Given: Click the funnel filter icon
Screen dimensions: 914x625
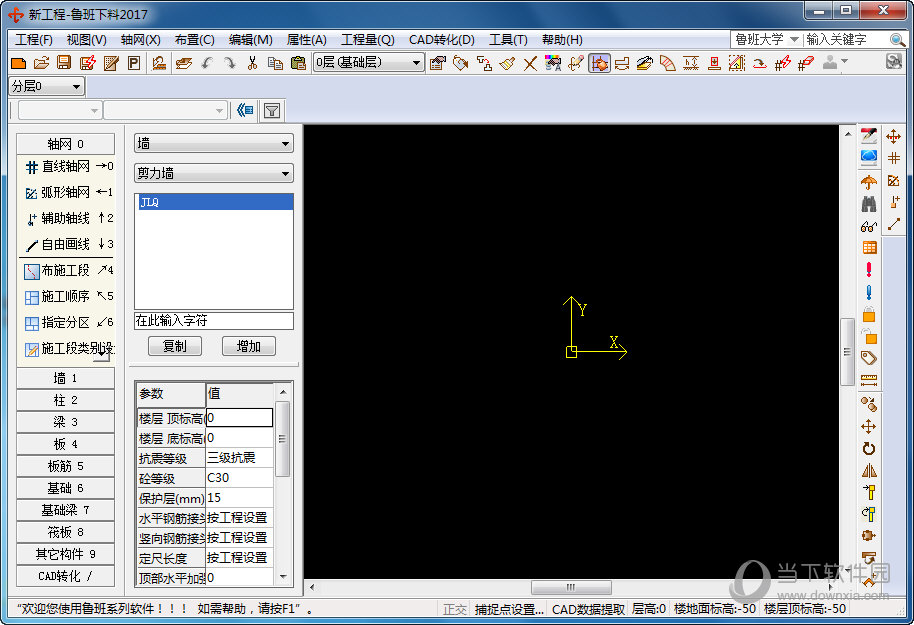Looking at the screenshot, I should click(x=271, y=110).
